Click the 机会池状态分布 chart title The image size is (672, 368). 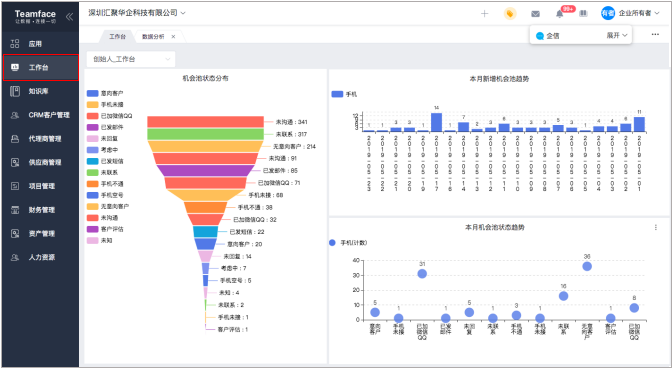tap(205, 78)
